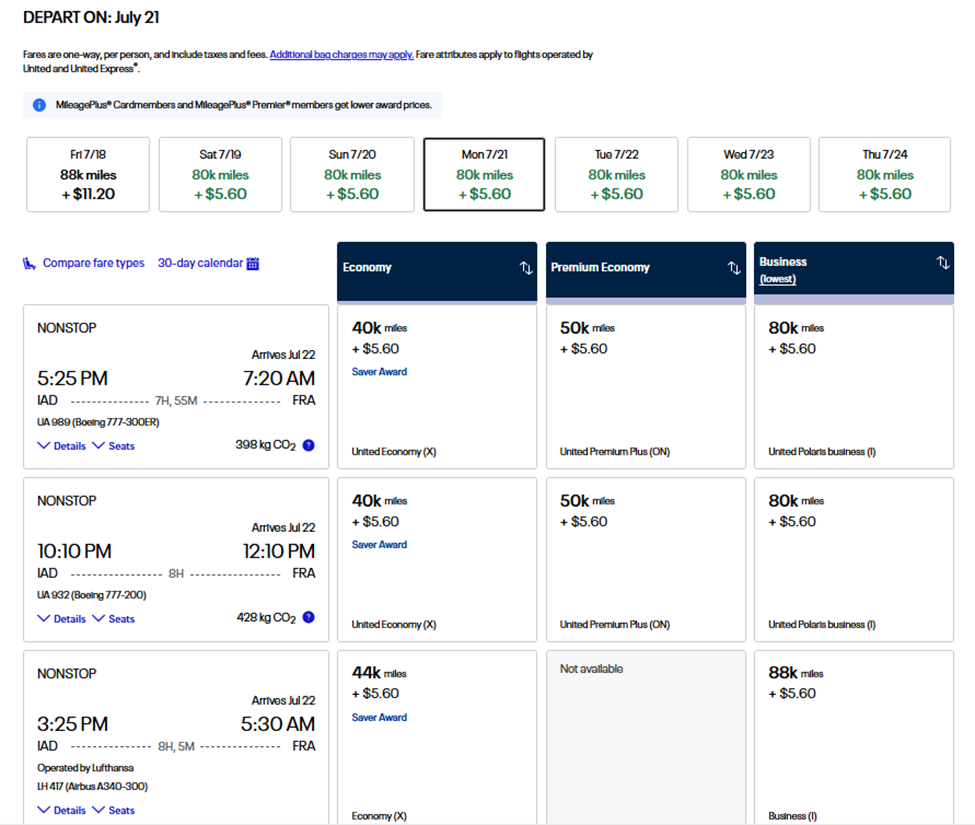Pick 50k miles Premium Plus fare on UA 989
This screenshot has width=975, height=825.
point(645,387)
